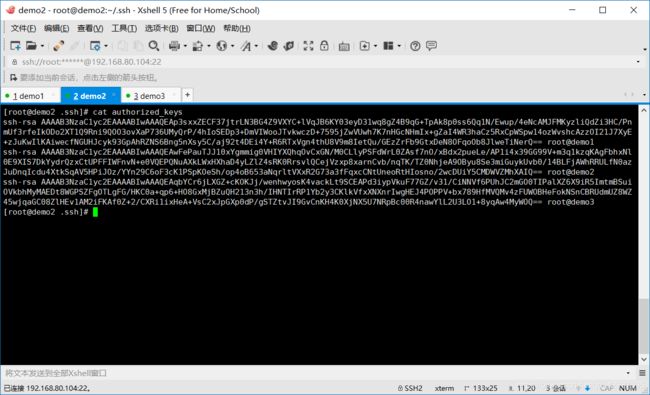Click the globe Encoding icon
650x395 pixels.
point(222,46)
